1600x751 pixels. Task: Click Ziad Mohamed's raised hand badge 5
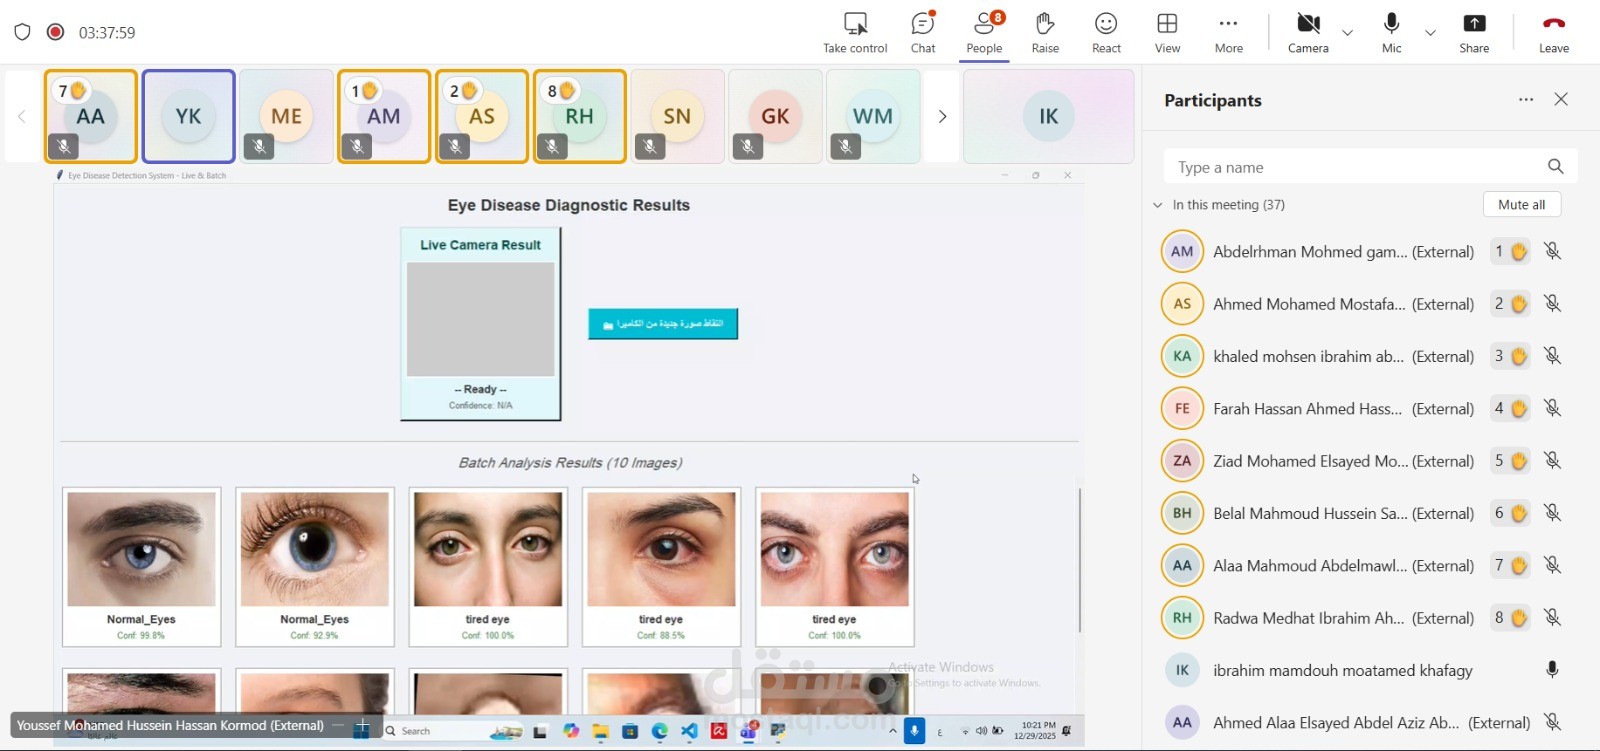click(x=1510, y=460)
